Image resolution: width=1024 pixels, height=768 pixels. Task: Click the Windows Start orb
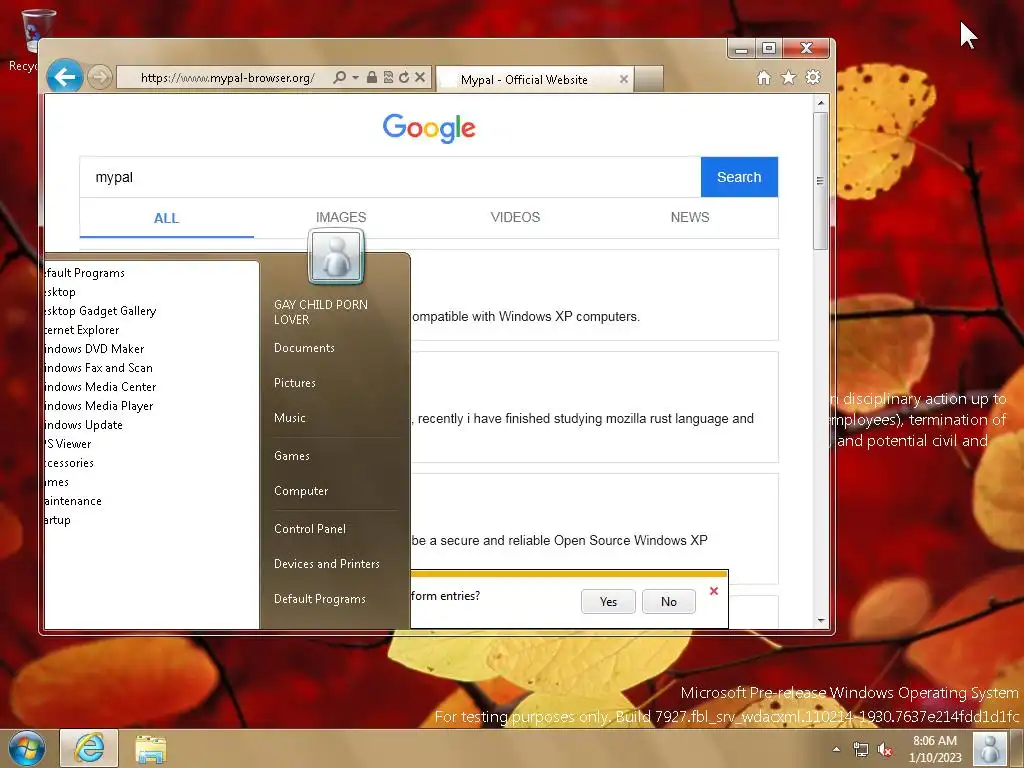pyautogui.click(x=27, y=748)
